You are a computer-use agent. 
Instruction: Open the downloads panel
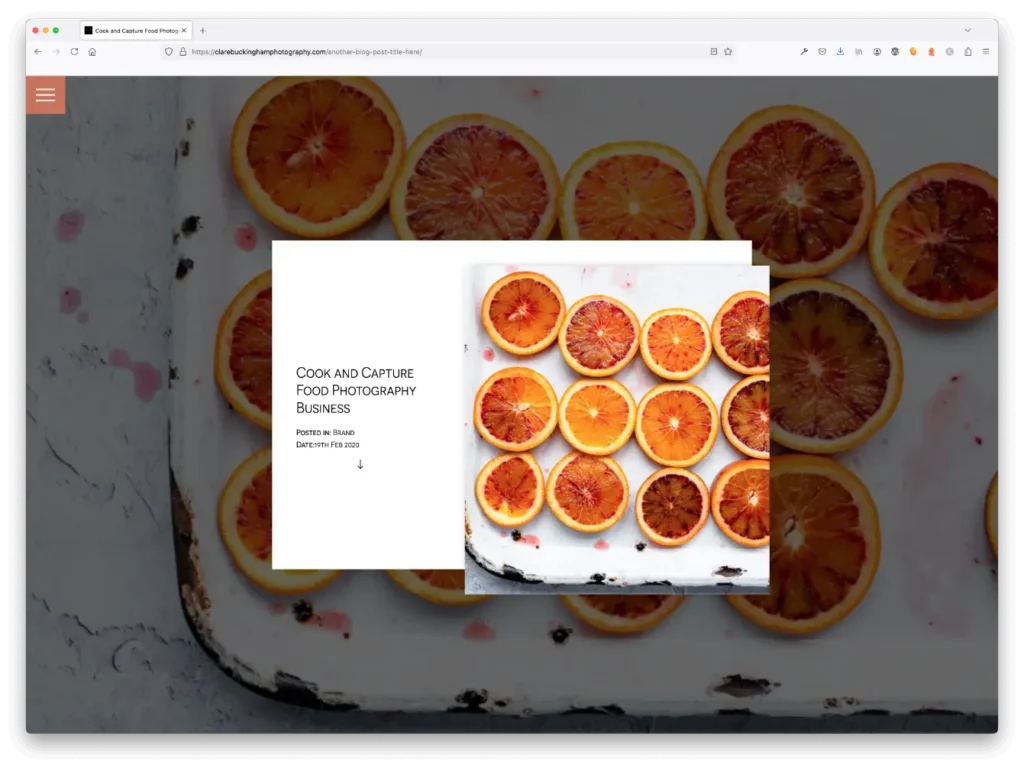[840, 52]
